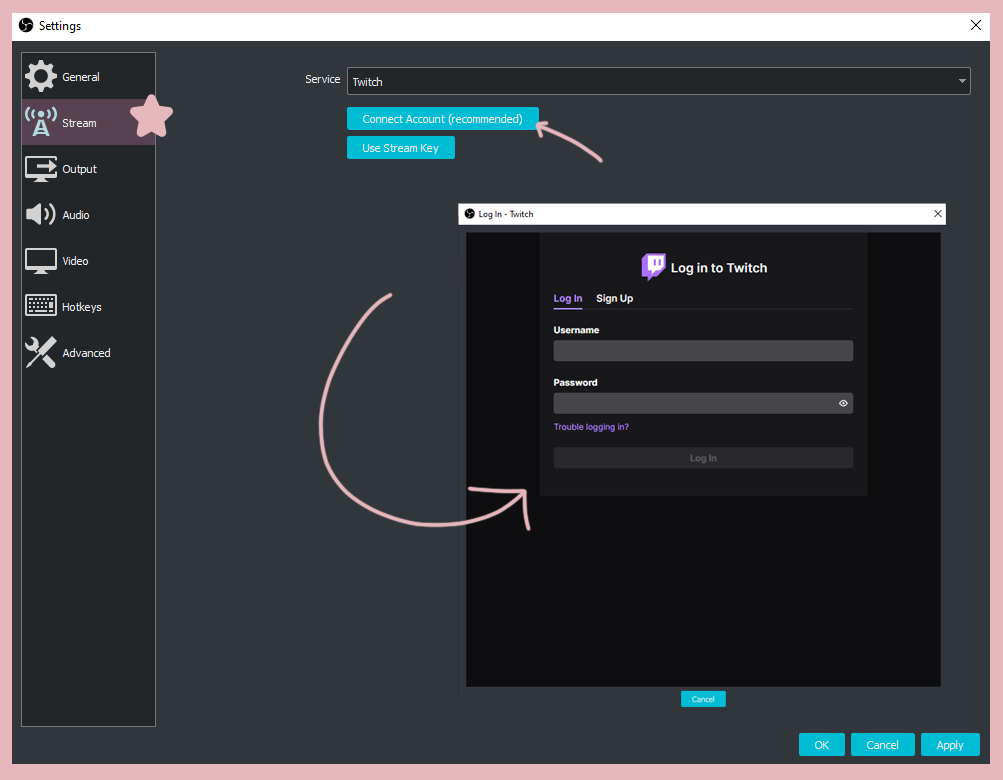Select the Advanced label in sidebar
The image size is (1003, 780).
click(x=86, y=353)
